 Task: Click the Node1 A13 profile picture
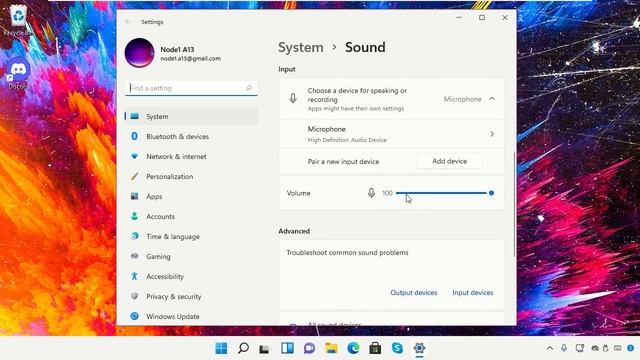tap(140, 53)
